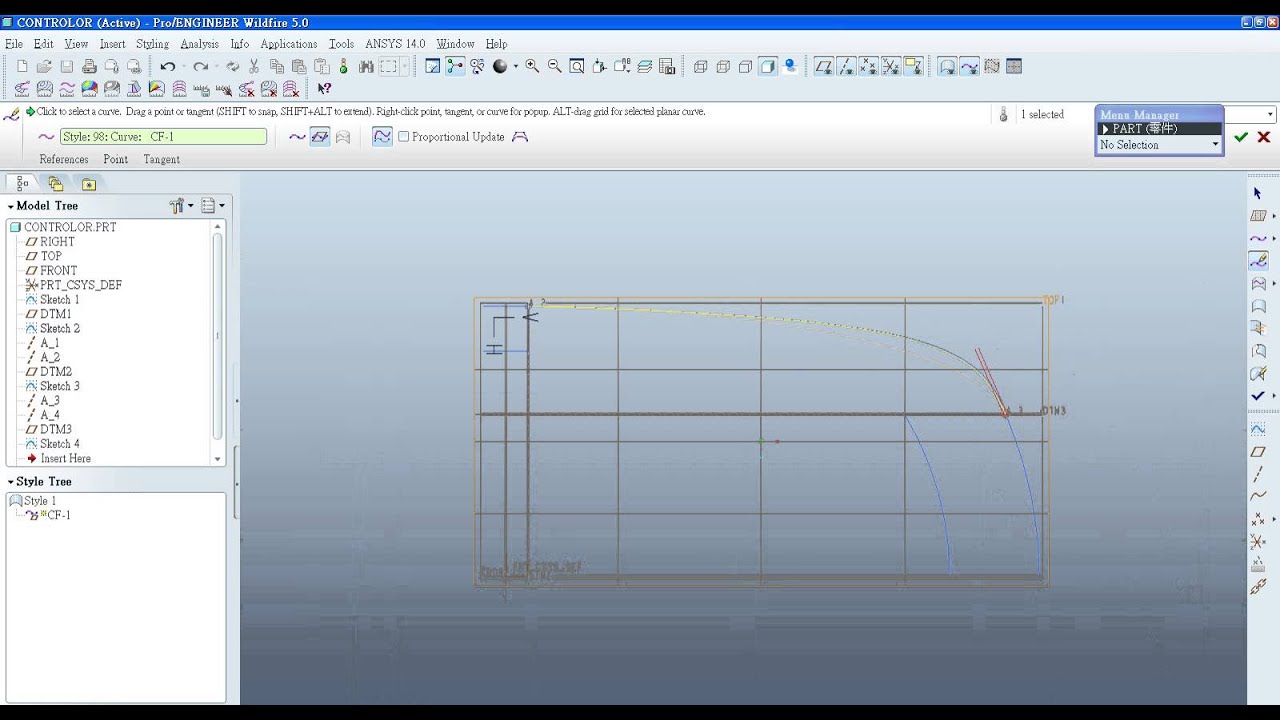
Task: Open the References panel
Action: pos(64,160)
